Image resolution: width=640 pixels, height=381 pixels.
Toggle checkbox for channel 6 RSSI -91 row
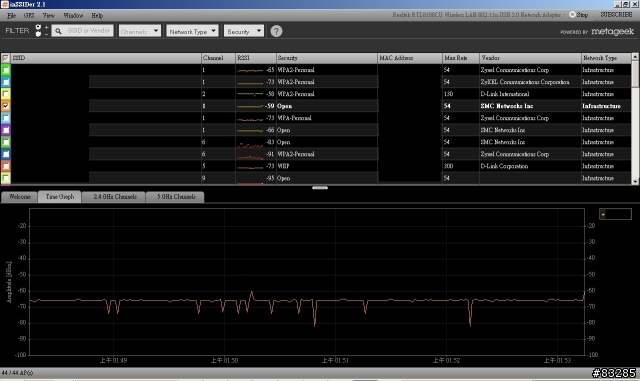tap(6, 154)
